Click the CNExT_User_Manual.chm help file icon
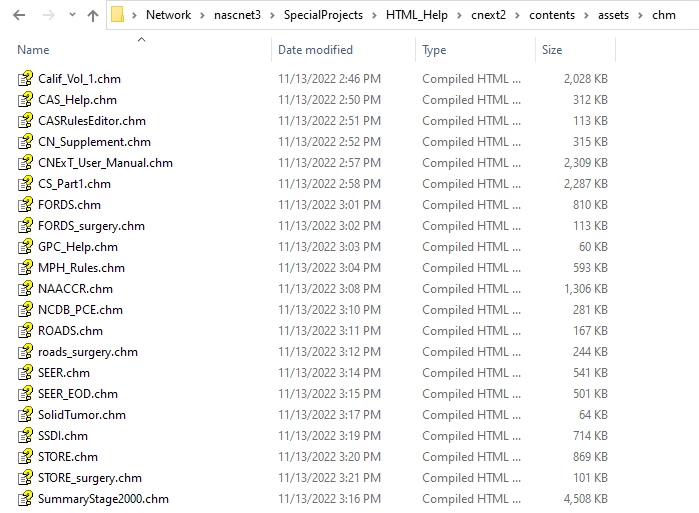This screenshot has width=699, height=513. 25,162
